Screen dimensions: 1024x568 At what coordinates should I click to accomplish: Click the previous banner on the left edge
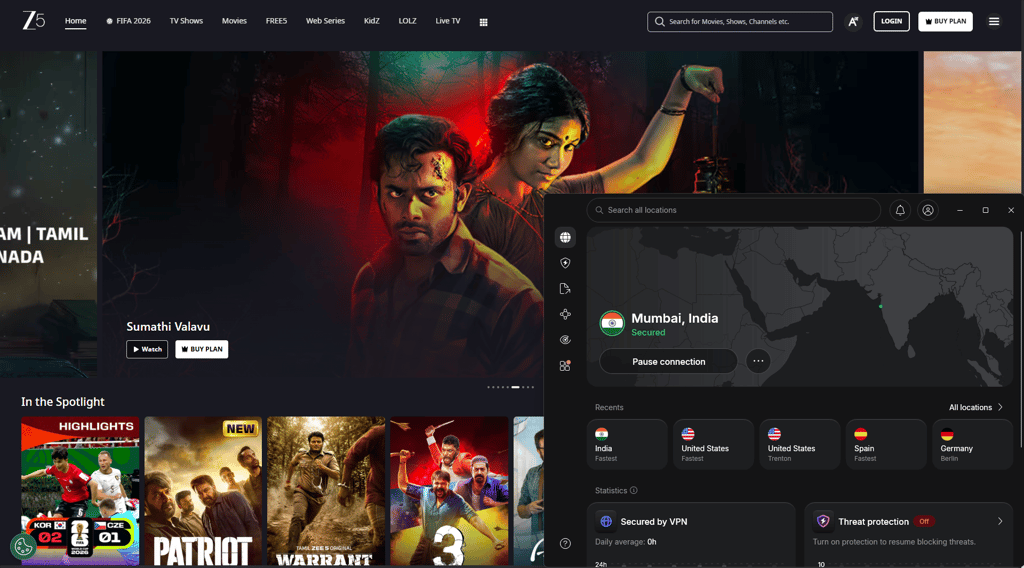[x=48, y=214]
